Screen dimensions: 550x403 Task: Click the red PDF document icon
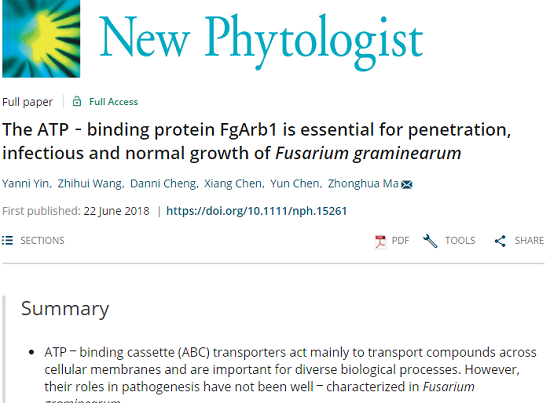click(x=380, y=241)
